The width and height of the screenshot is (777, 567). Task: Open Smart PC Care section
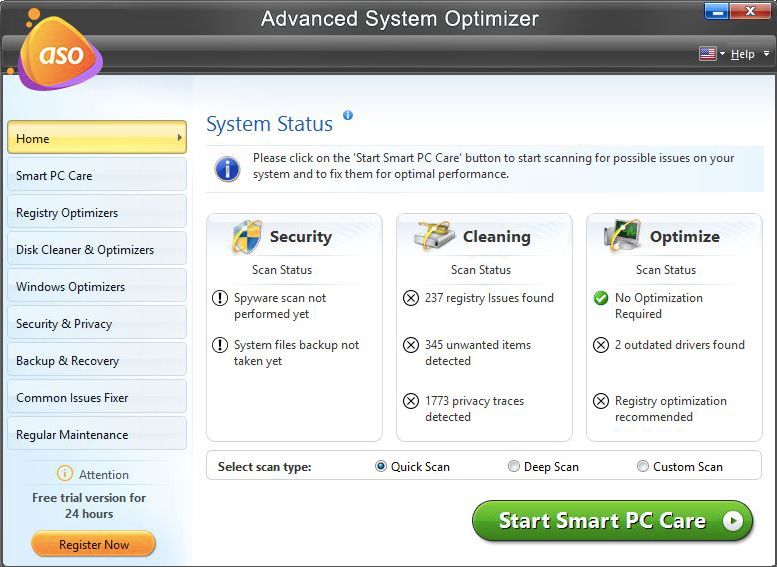coord(97,175)
